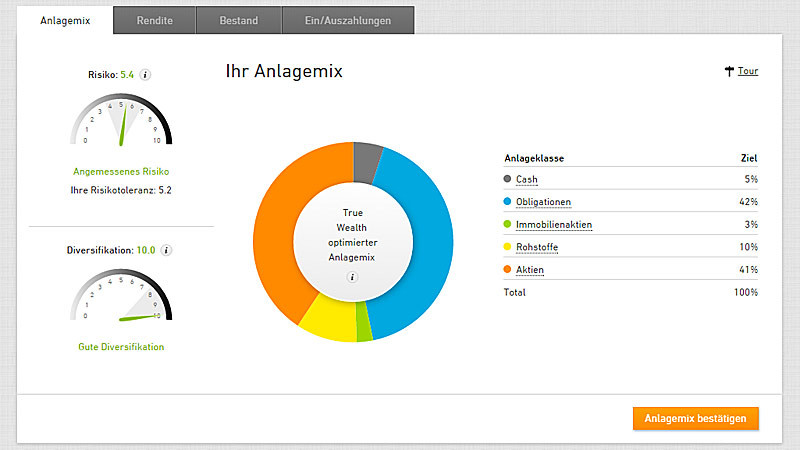The width and height of the screenshot is (800, 450).
Task: Click the 41% Aktien target value
Action: [x=748, y=270]
